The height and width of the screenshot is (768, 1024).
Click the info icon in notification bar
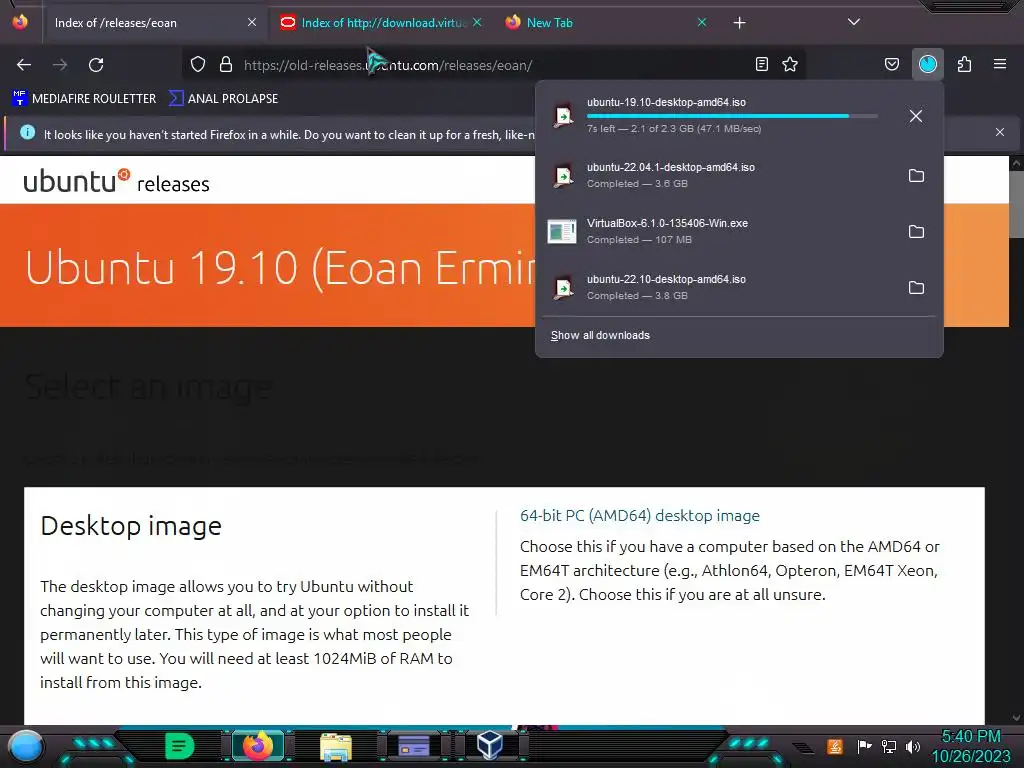click(27, 133)
